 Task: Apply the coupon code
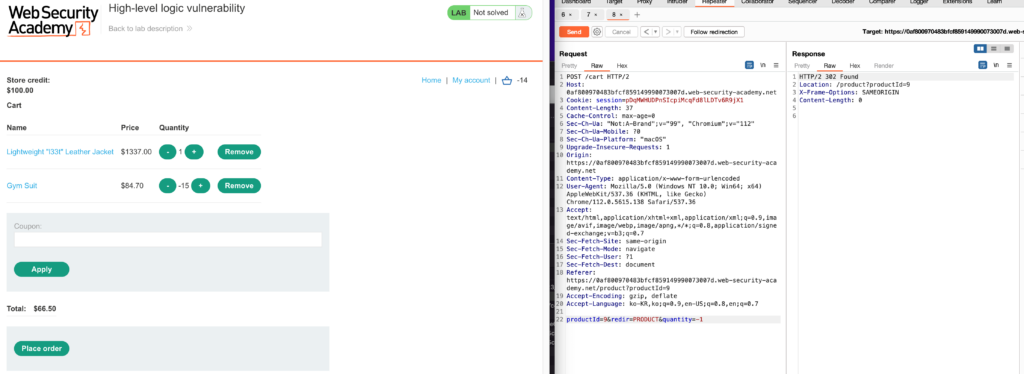(42, 269)
